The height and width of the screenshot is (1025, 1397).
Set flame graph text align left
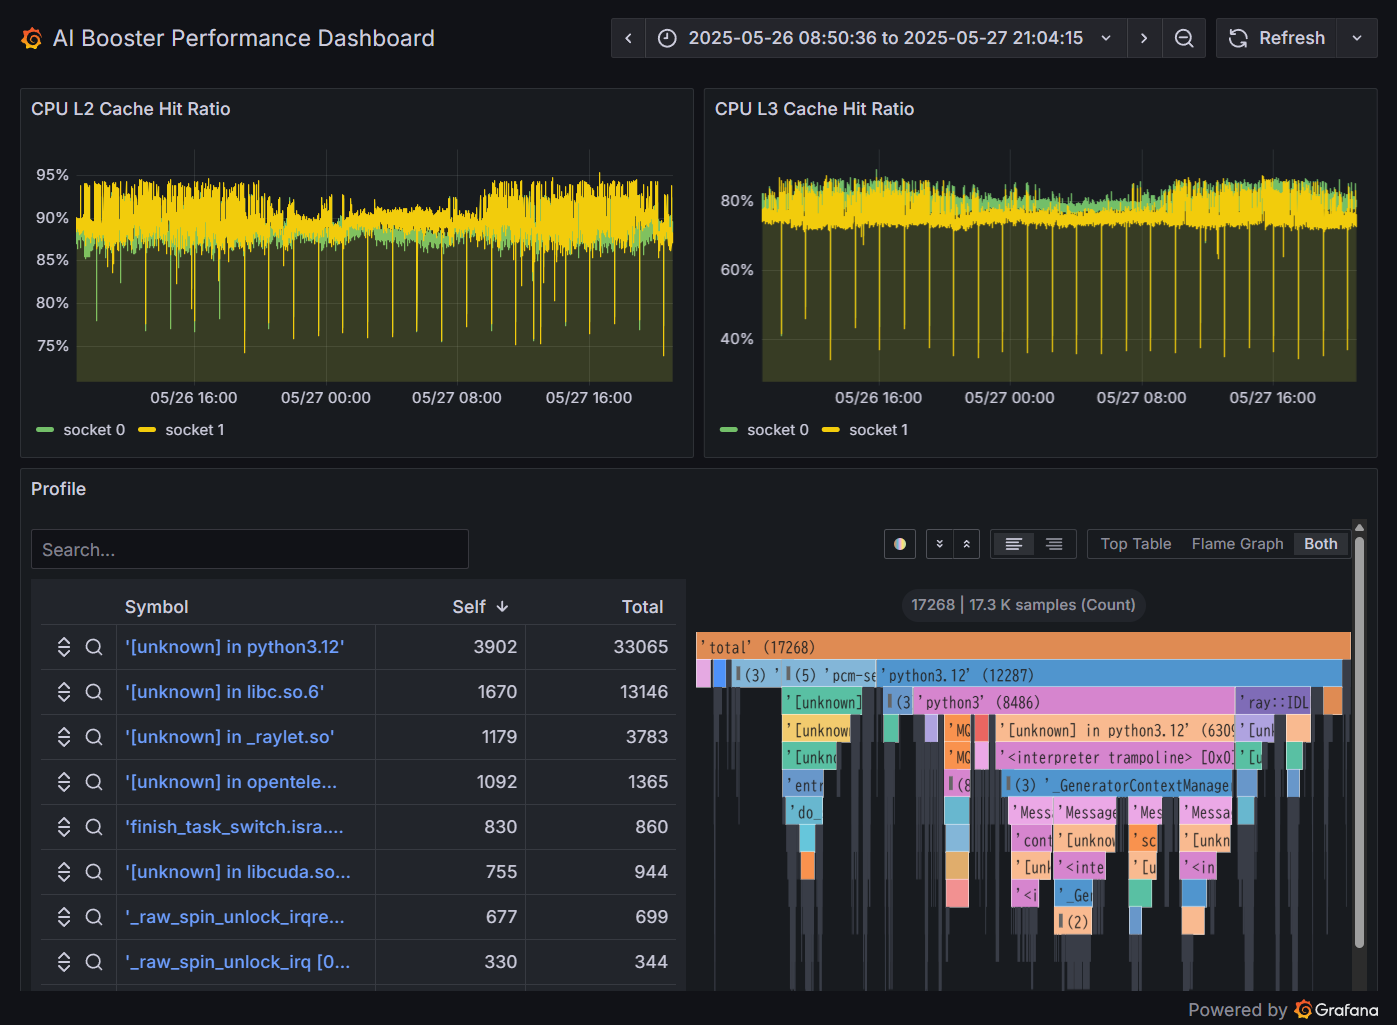pyautogui.click(x=1013, y=544)
